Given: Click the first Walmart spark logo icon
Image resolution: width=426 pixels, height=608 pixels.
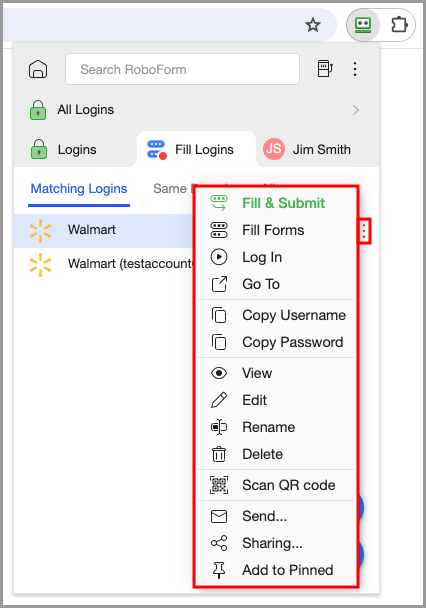Looking at the screenshot, I should [40, 231].
